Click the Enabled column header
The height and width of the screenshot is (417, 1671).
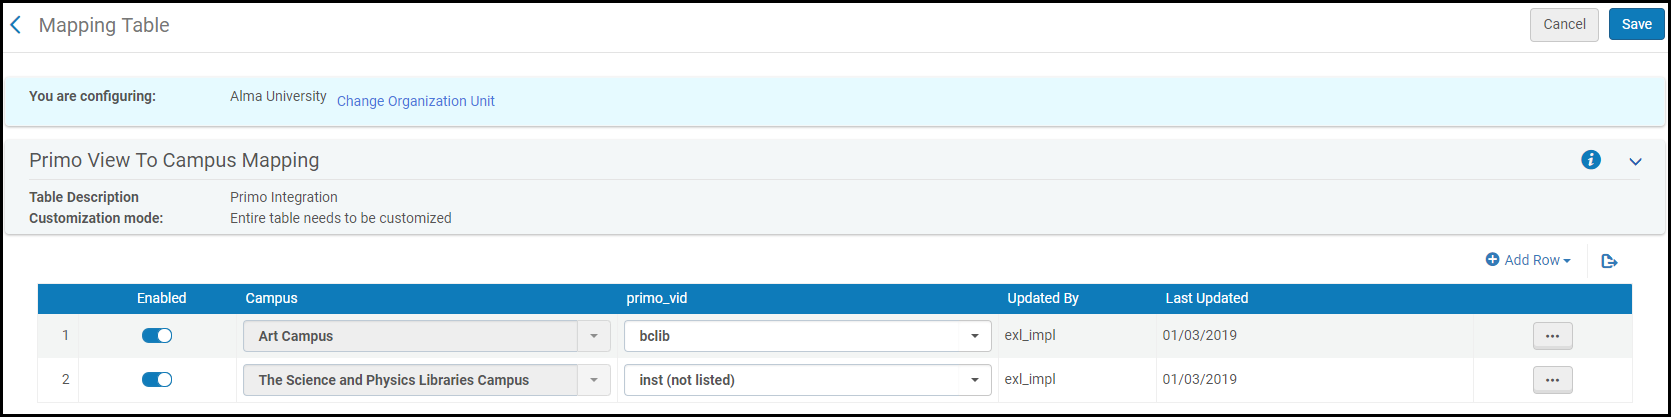coord(162,298)
